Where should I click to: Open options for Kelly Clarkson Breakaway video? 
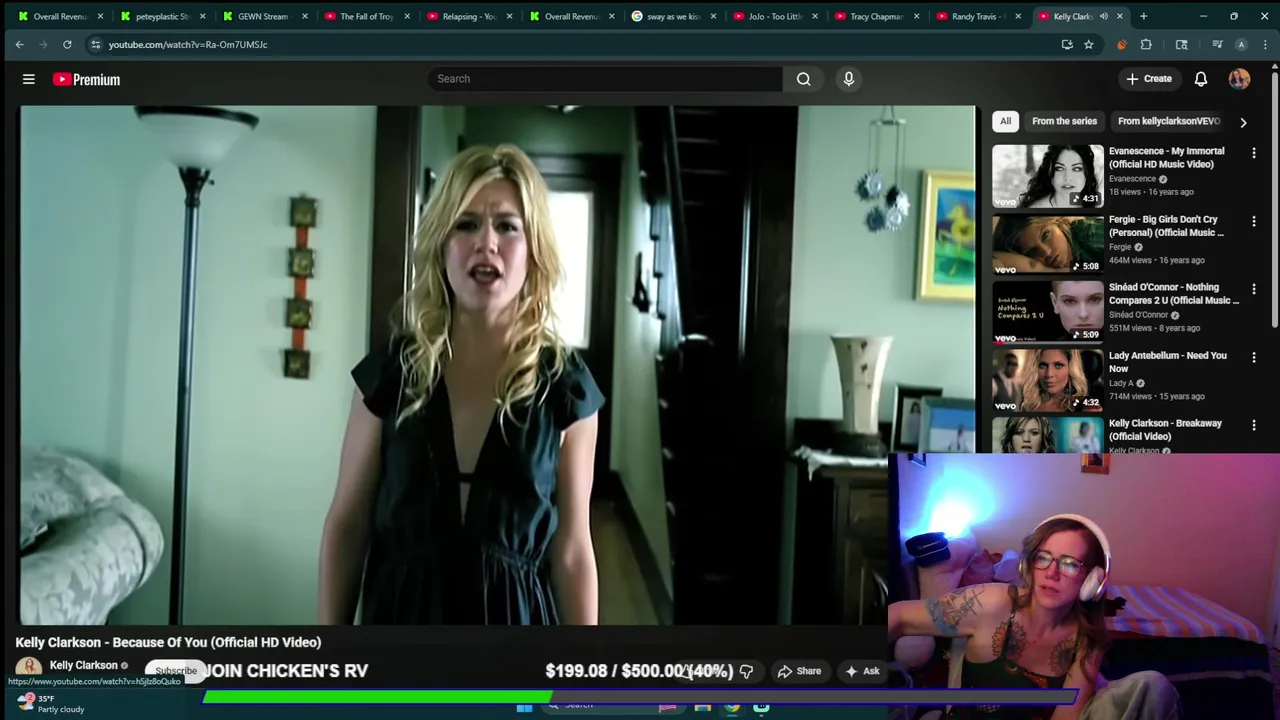(x=1254, y=425)
